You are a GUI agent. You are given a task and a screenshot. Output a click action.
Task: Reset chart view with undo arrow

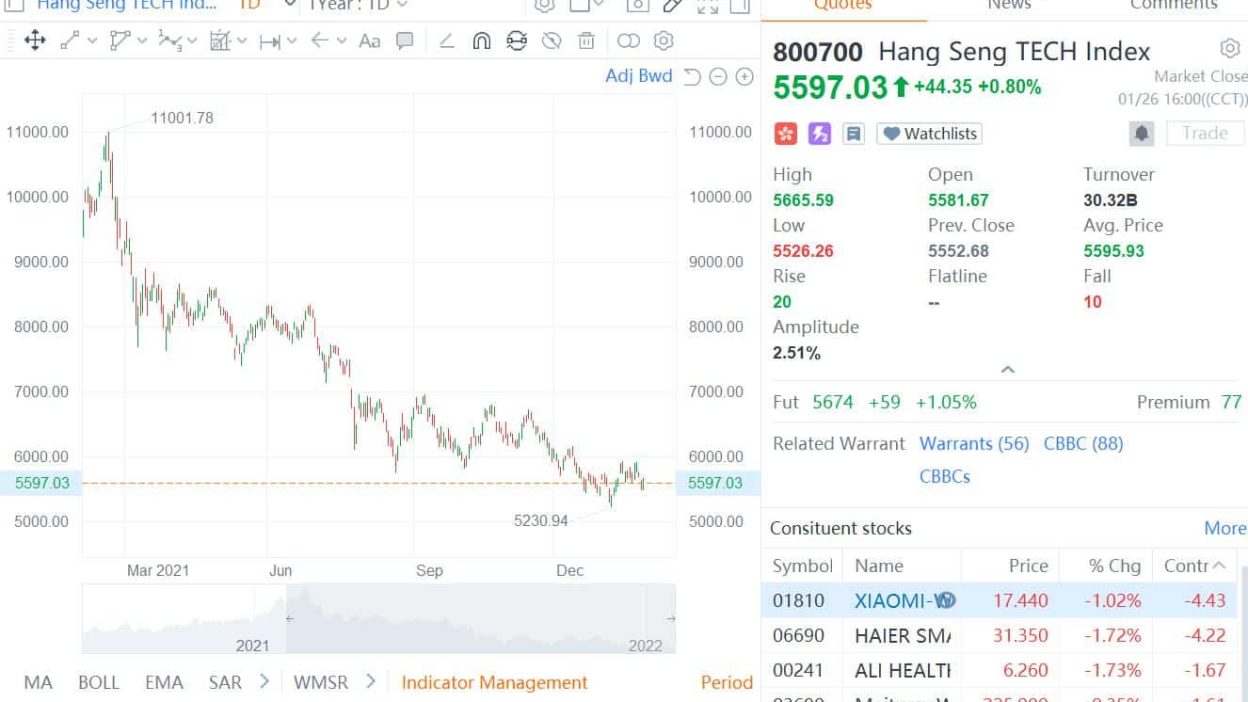[x=692, y=76]
